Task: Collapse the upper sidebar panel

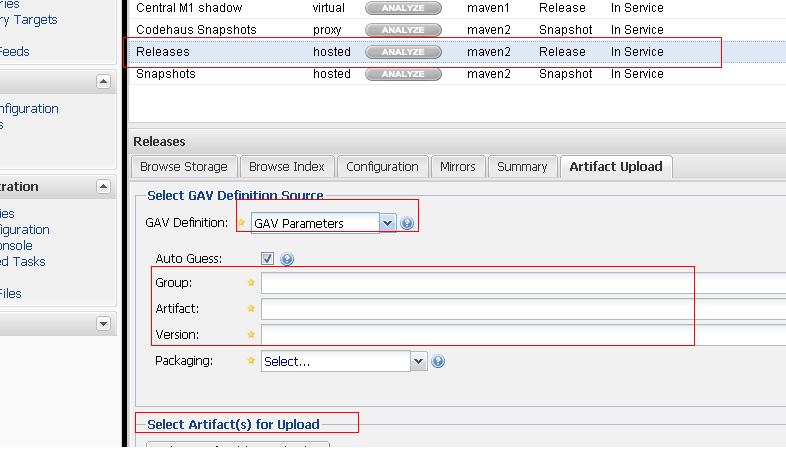Action: (103, 82)
